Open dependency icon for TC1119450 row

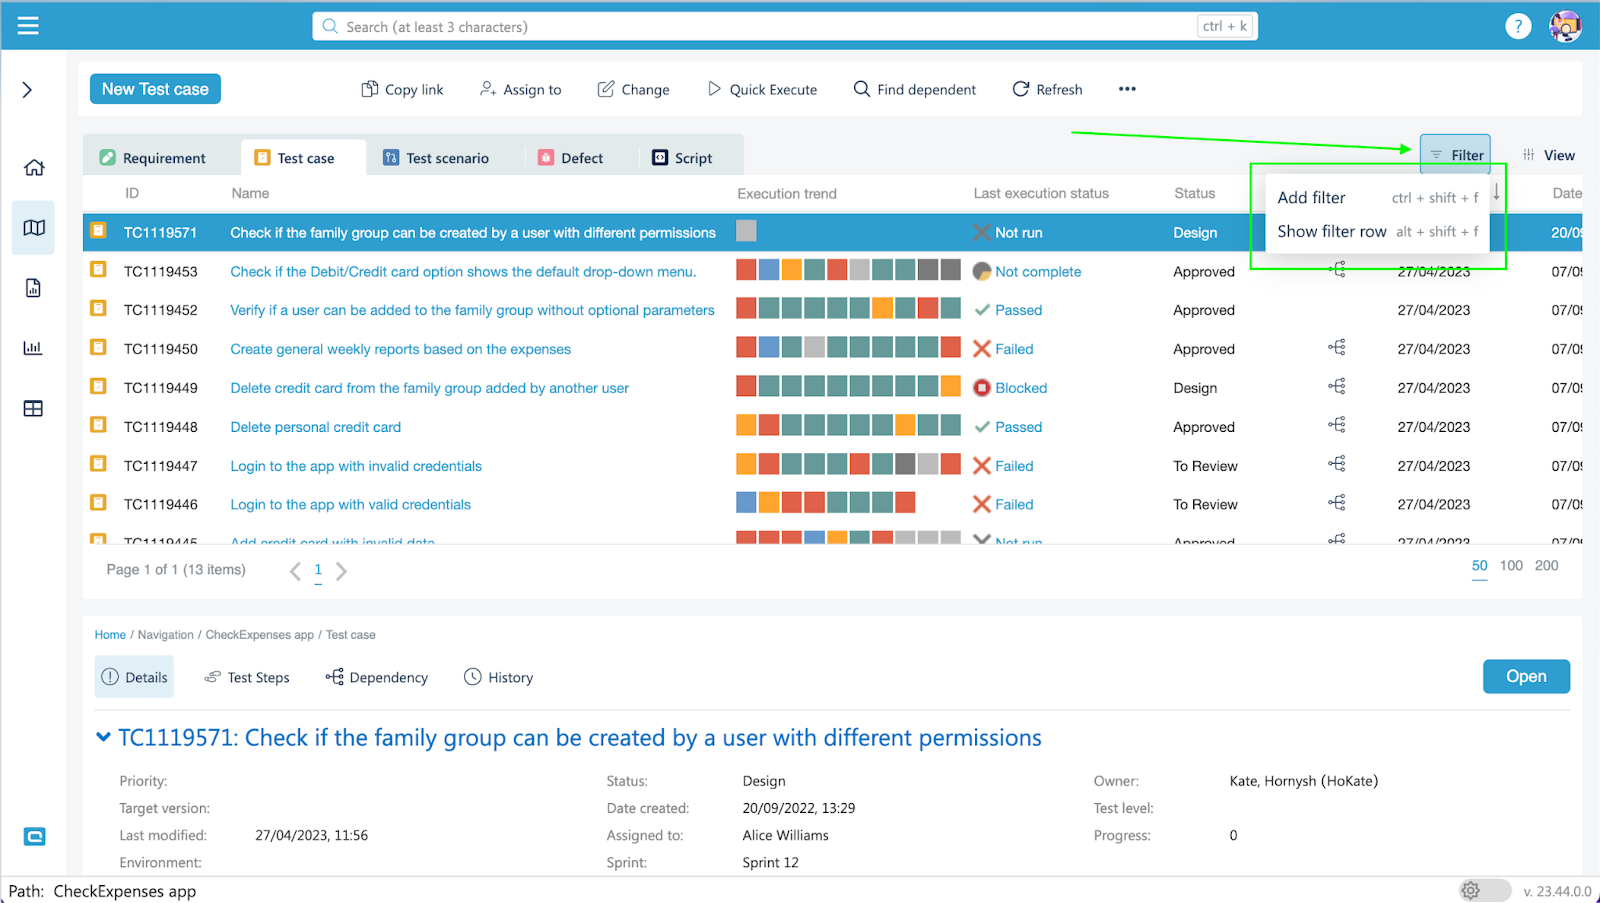[1337, 348]
